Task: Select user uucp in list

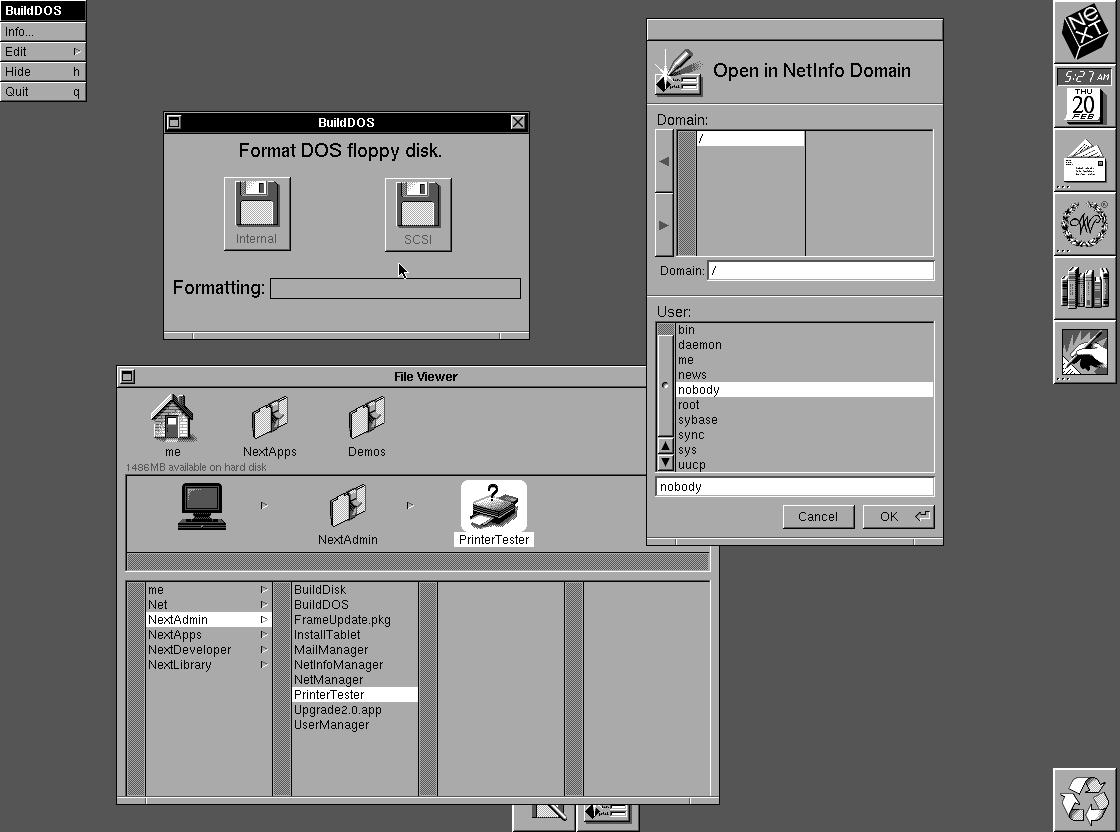Action: (804, 465)
